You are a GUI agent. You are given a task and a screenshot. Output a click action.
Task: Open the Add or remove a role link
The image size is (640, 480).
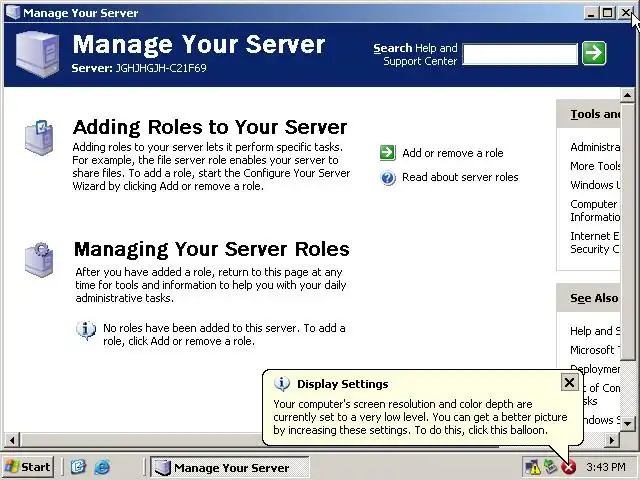point(453,153)
